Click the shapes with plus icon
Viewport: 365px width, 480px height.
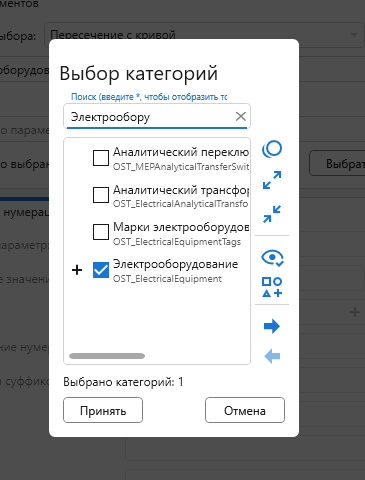coord(272,287)
